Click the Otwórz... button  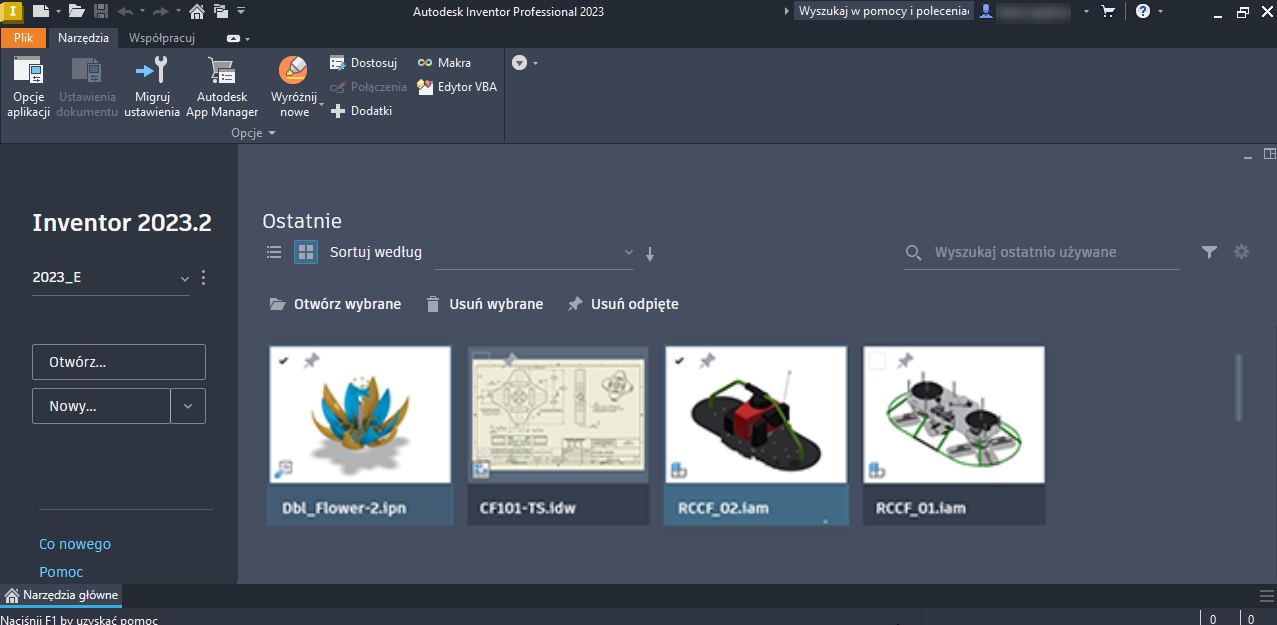119,362
